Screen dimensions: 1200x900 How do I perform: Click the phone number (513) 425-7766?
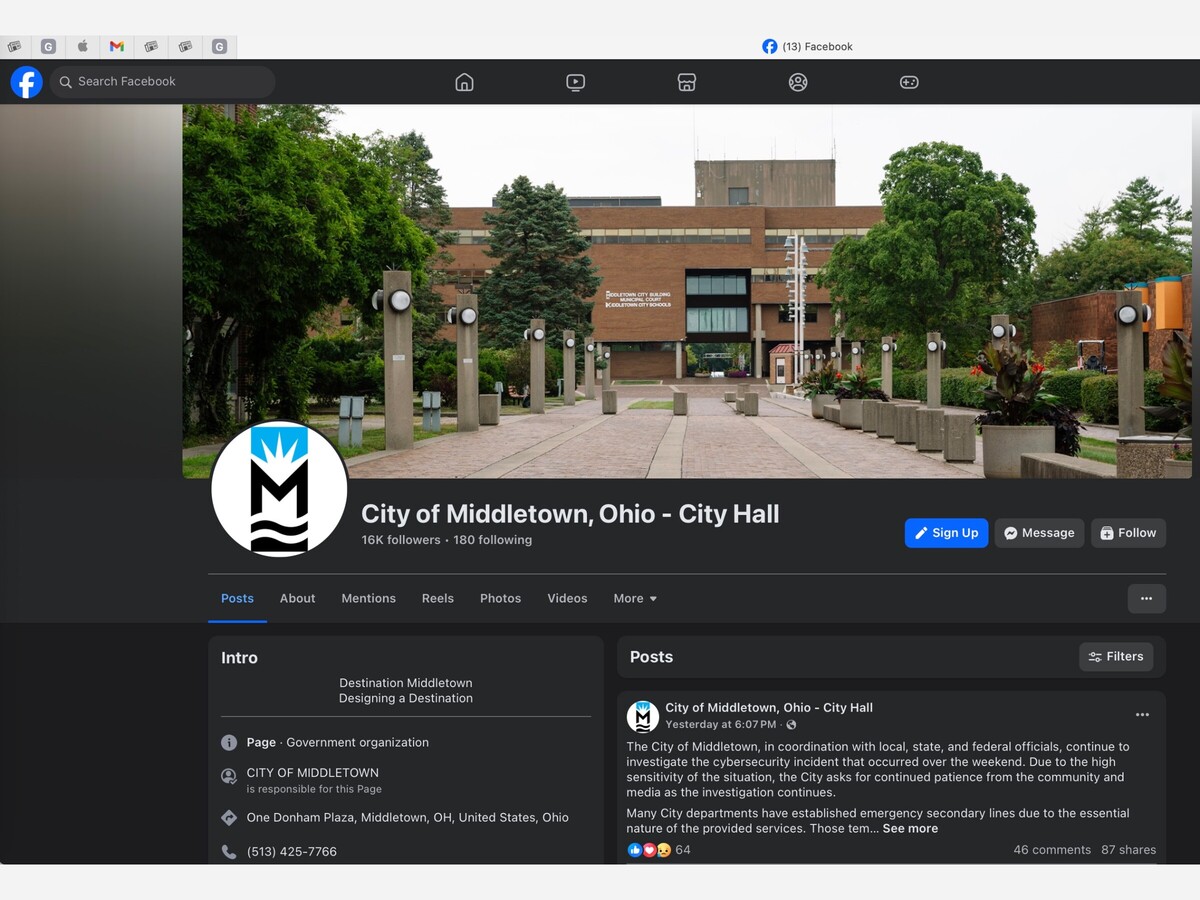click(292, 852)
